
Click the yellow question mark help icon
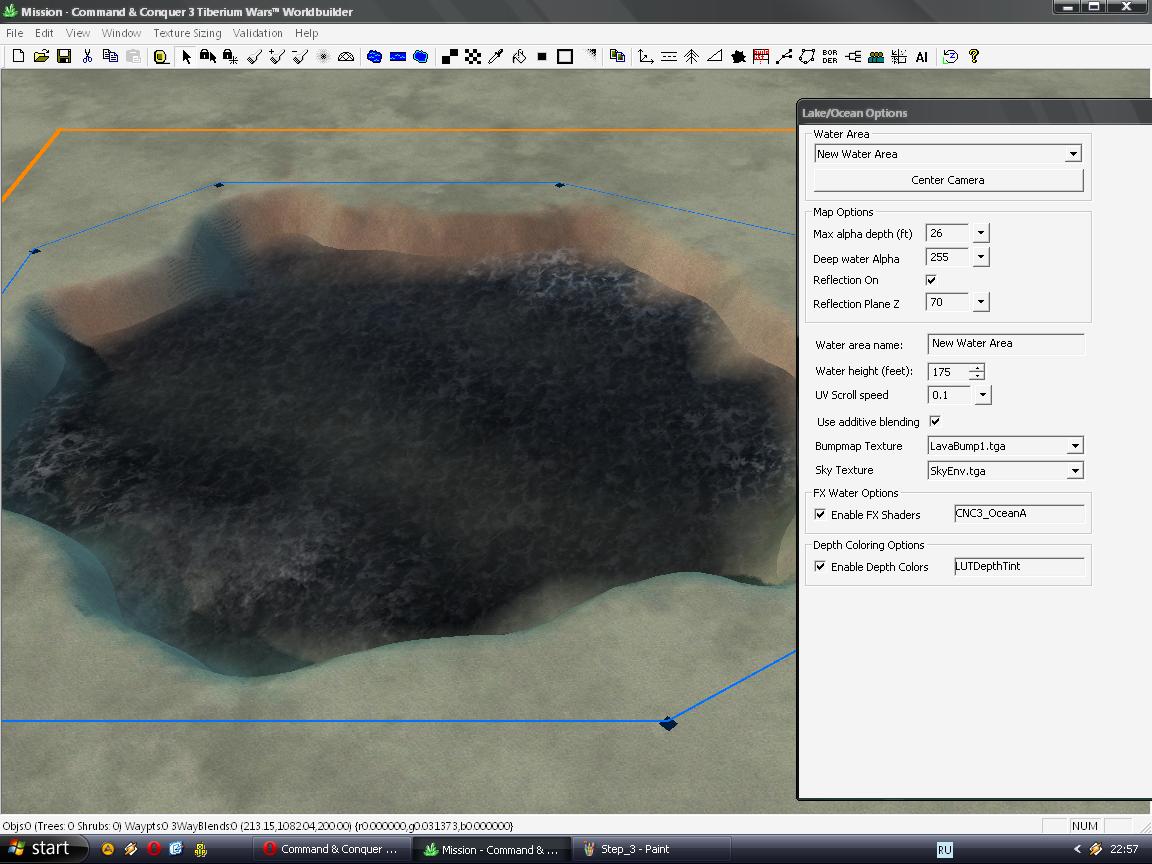pos(974,57)
